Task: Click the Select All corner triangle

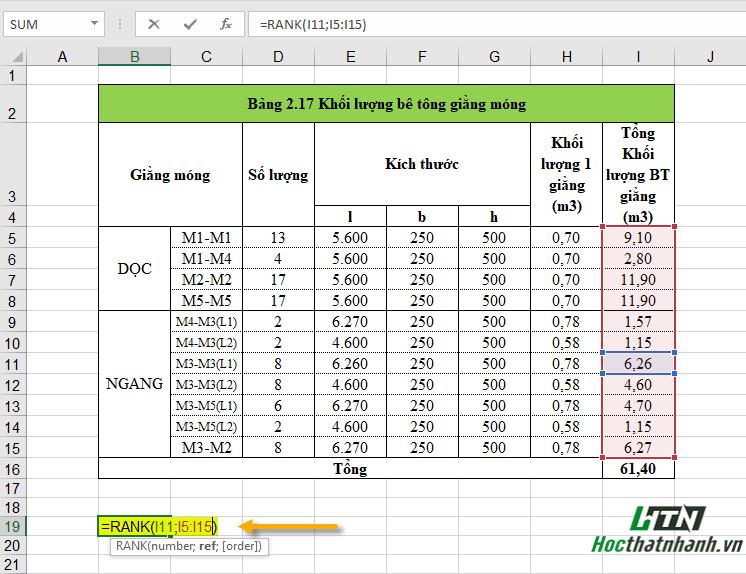Action: (13, 58)
